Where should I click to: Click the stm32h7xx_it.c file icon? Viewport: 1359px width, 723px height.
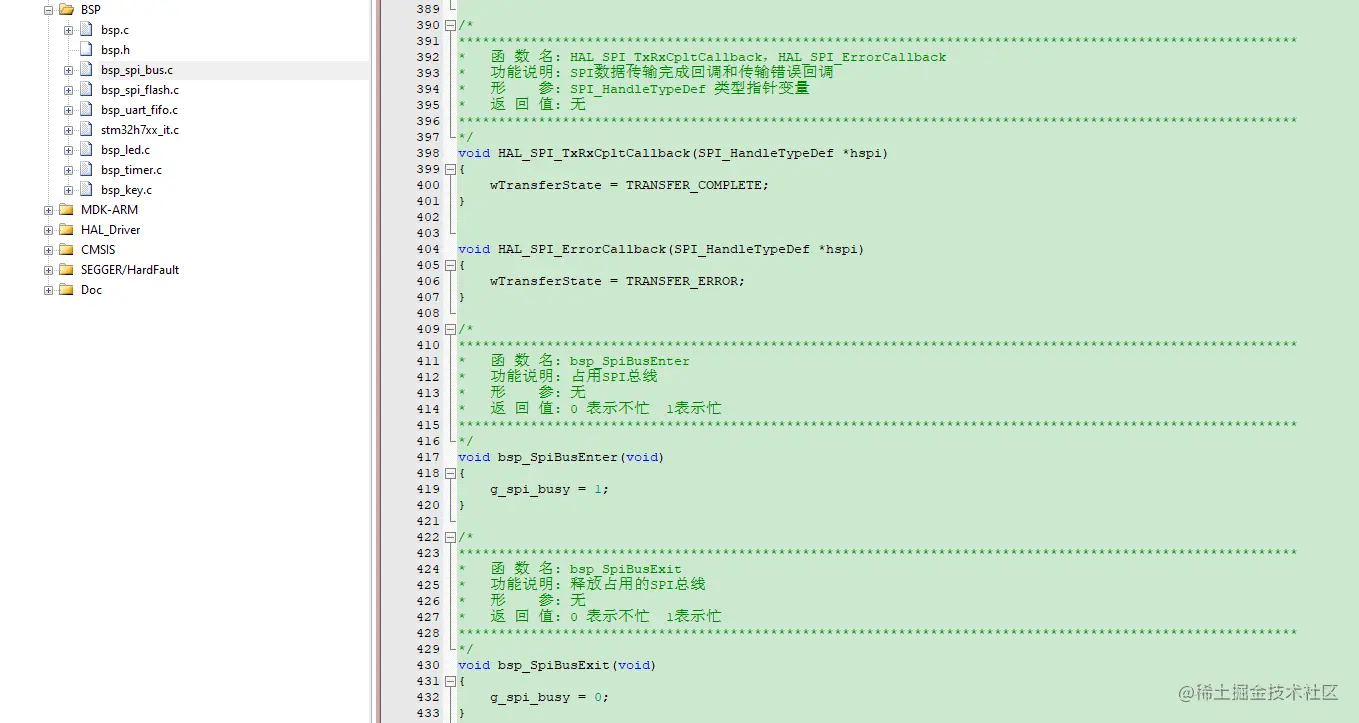pos(86,130)
